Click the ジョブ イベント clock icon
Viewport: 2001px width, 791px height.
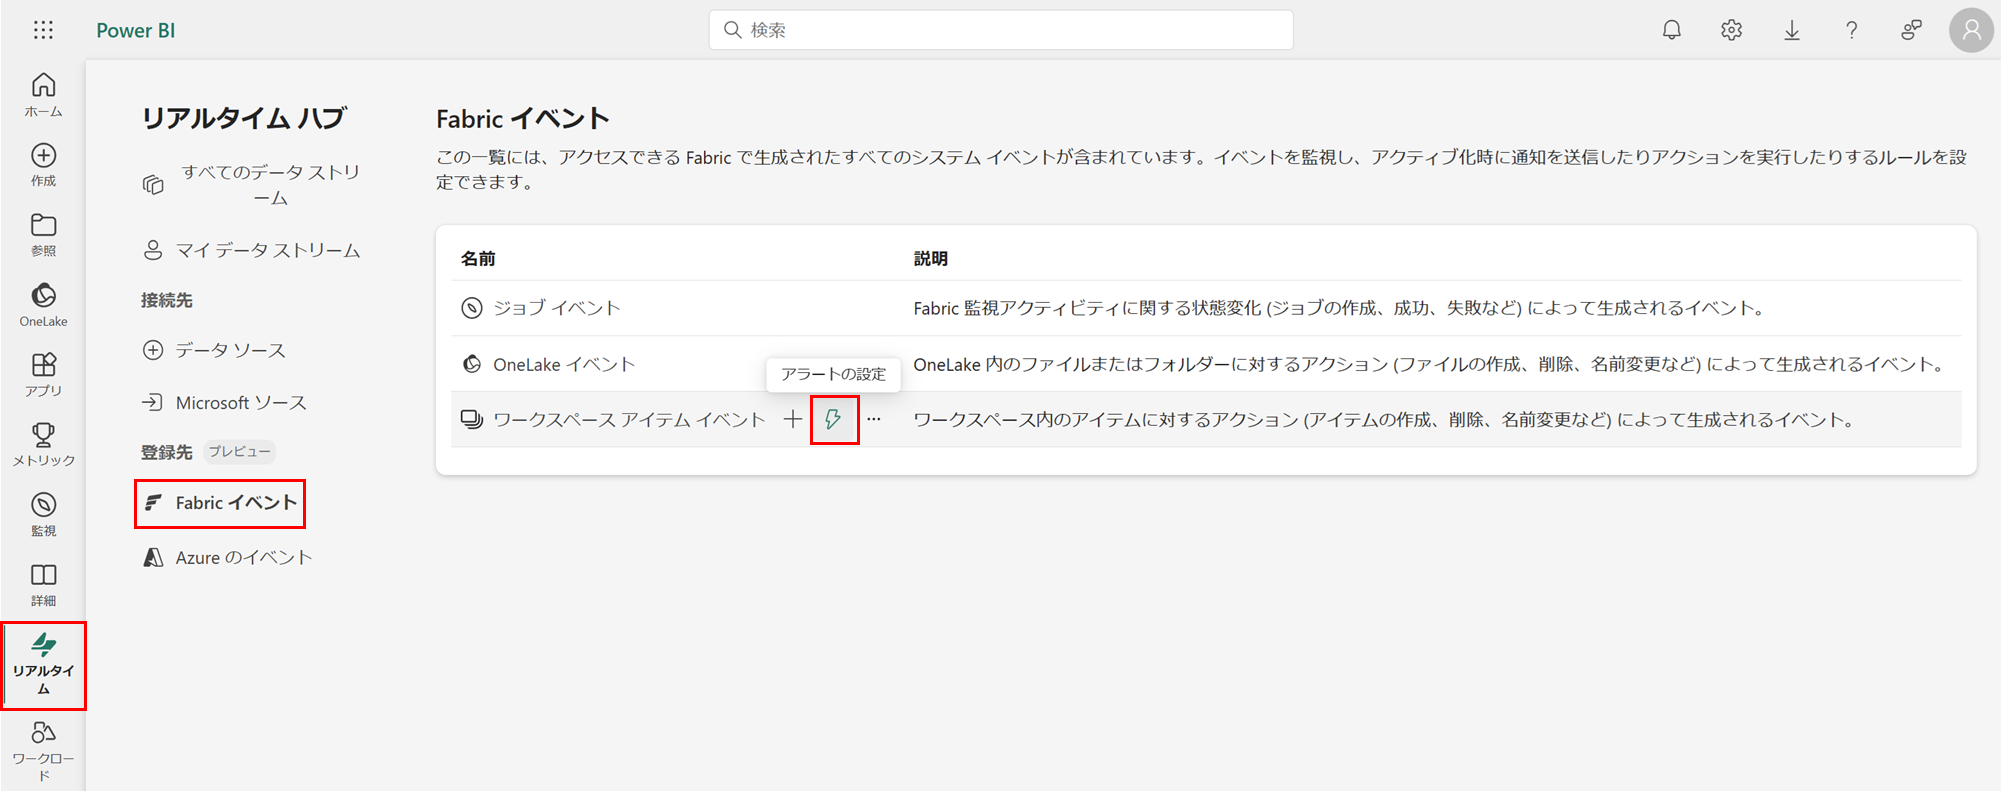[x=472, y=308]
